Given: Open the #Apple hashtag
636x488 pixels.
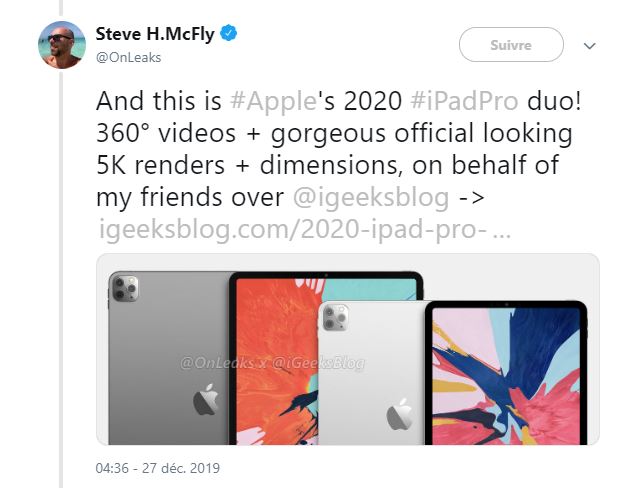Looking at the screenshot, I should point(273,101).
